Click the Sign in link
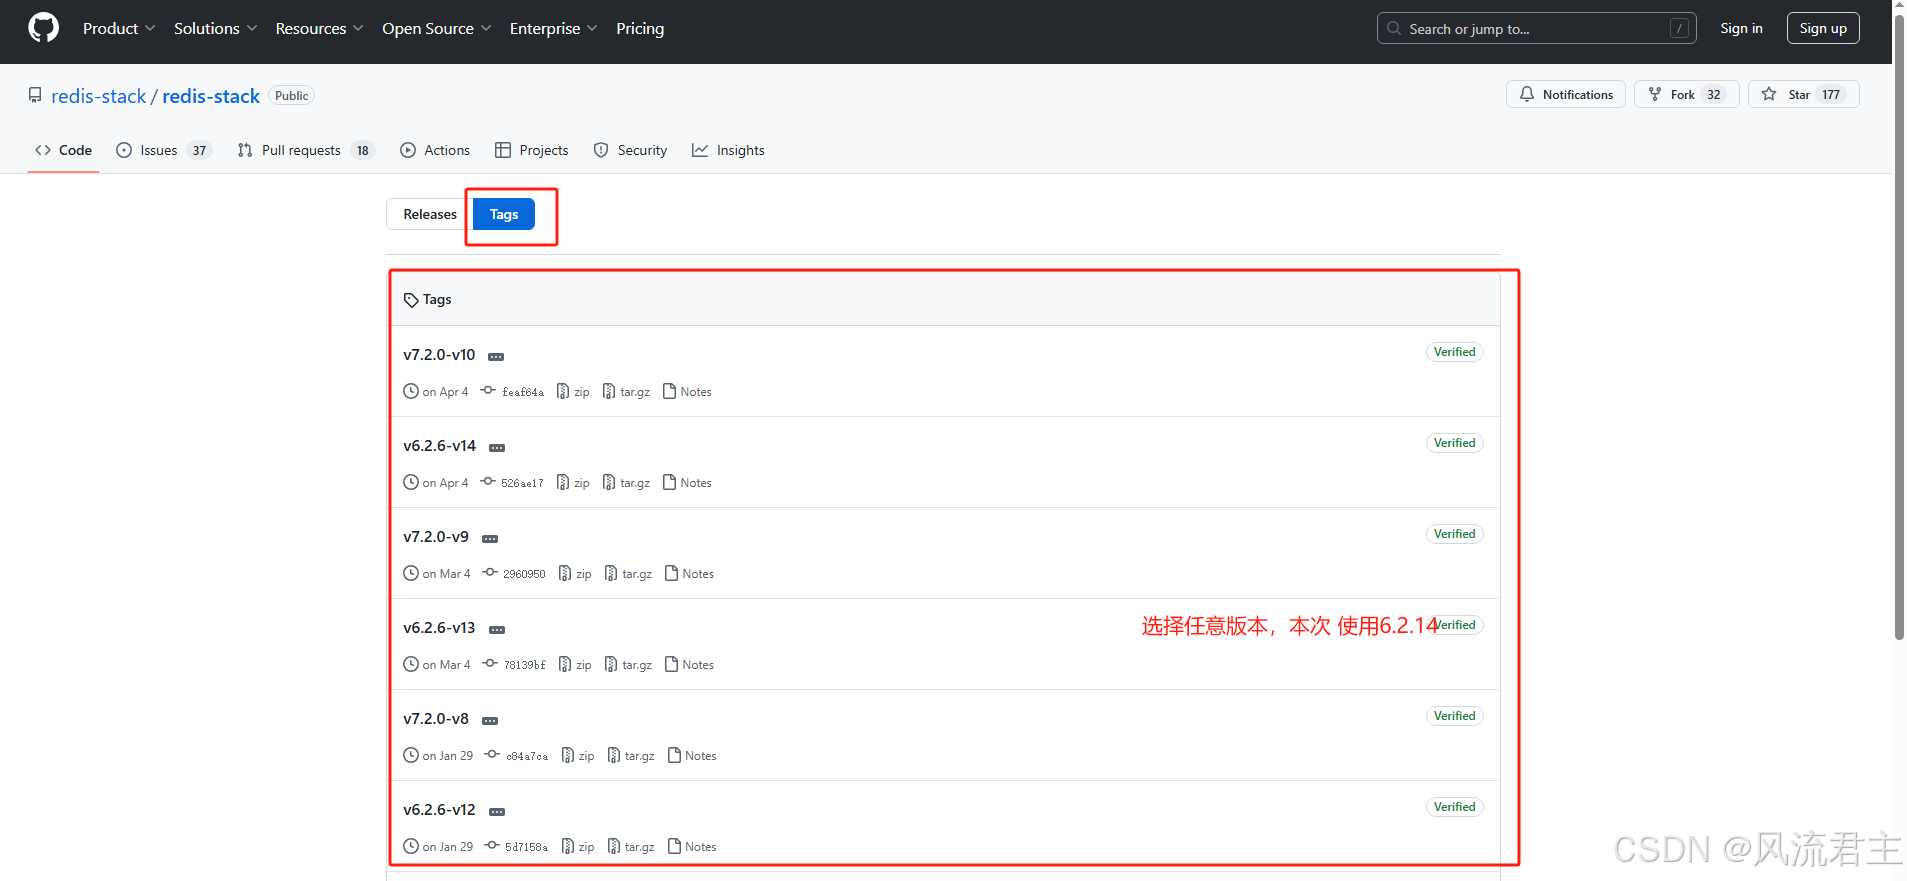The width and height of the screenshot is (1907, 881). pos(1741,28)
